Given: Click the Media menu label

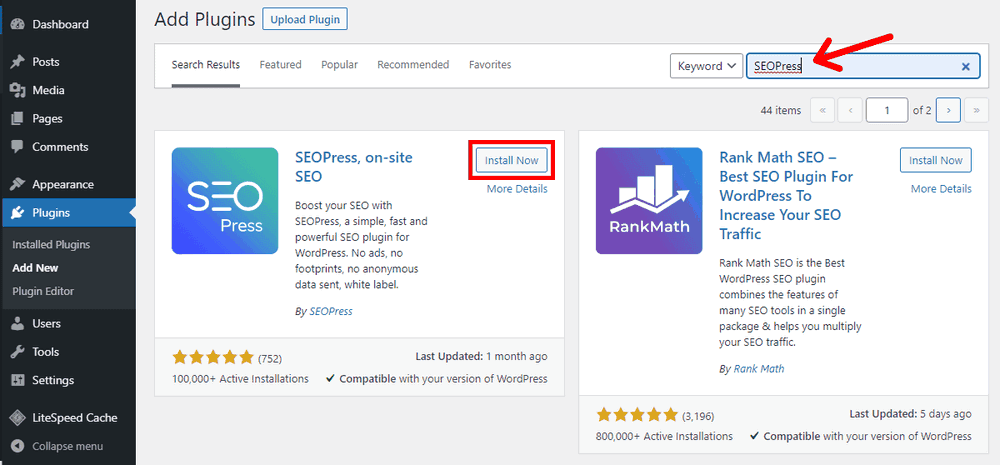Looking at the screenshot, I should click(x=48, y=90).
